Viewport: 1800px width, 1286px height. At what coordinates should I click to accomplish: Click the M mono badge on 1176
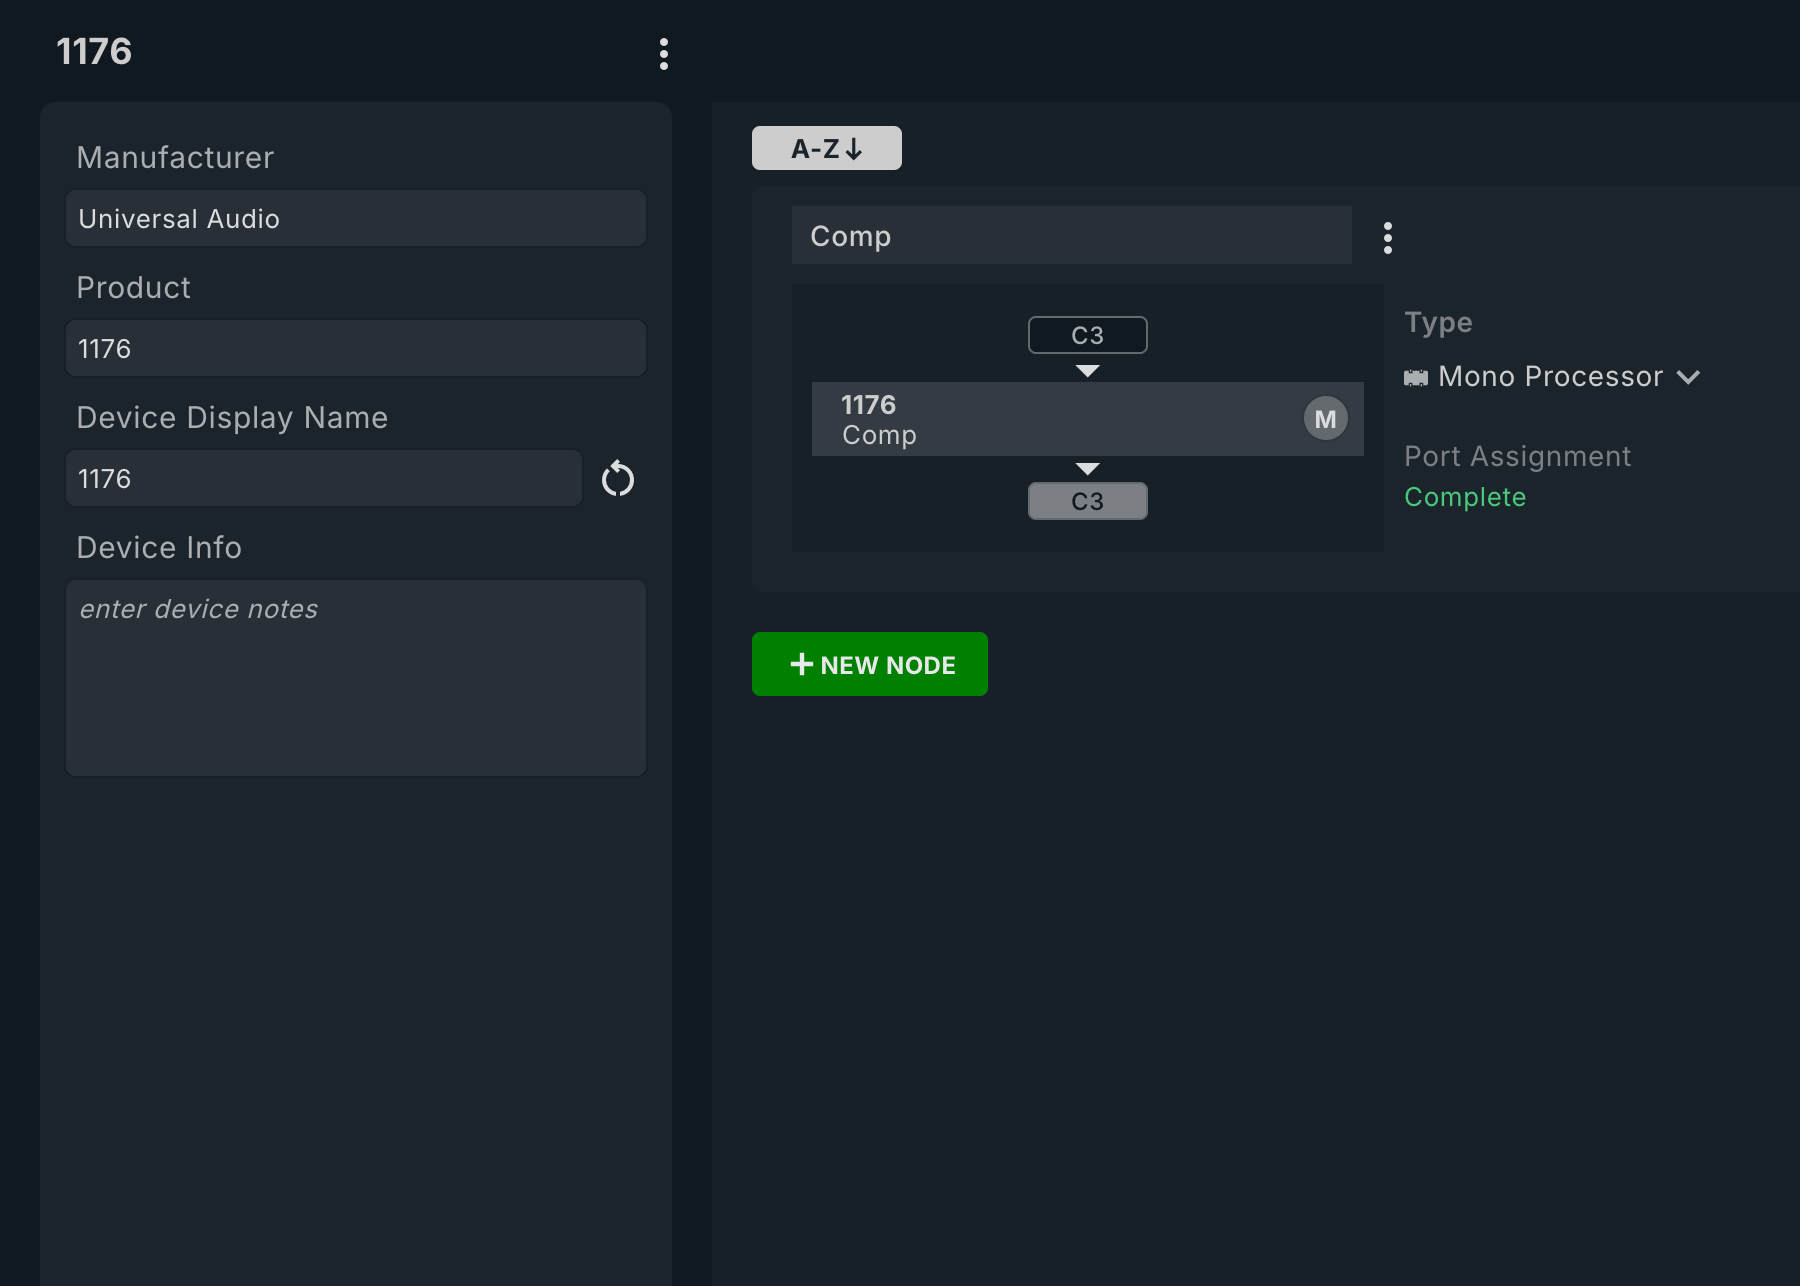1326,419
